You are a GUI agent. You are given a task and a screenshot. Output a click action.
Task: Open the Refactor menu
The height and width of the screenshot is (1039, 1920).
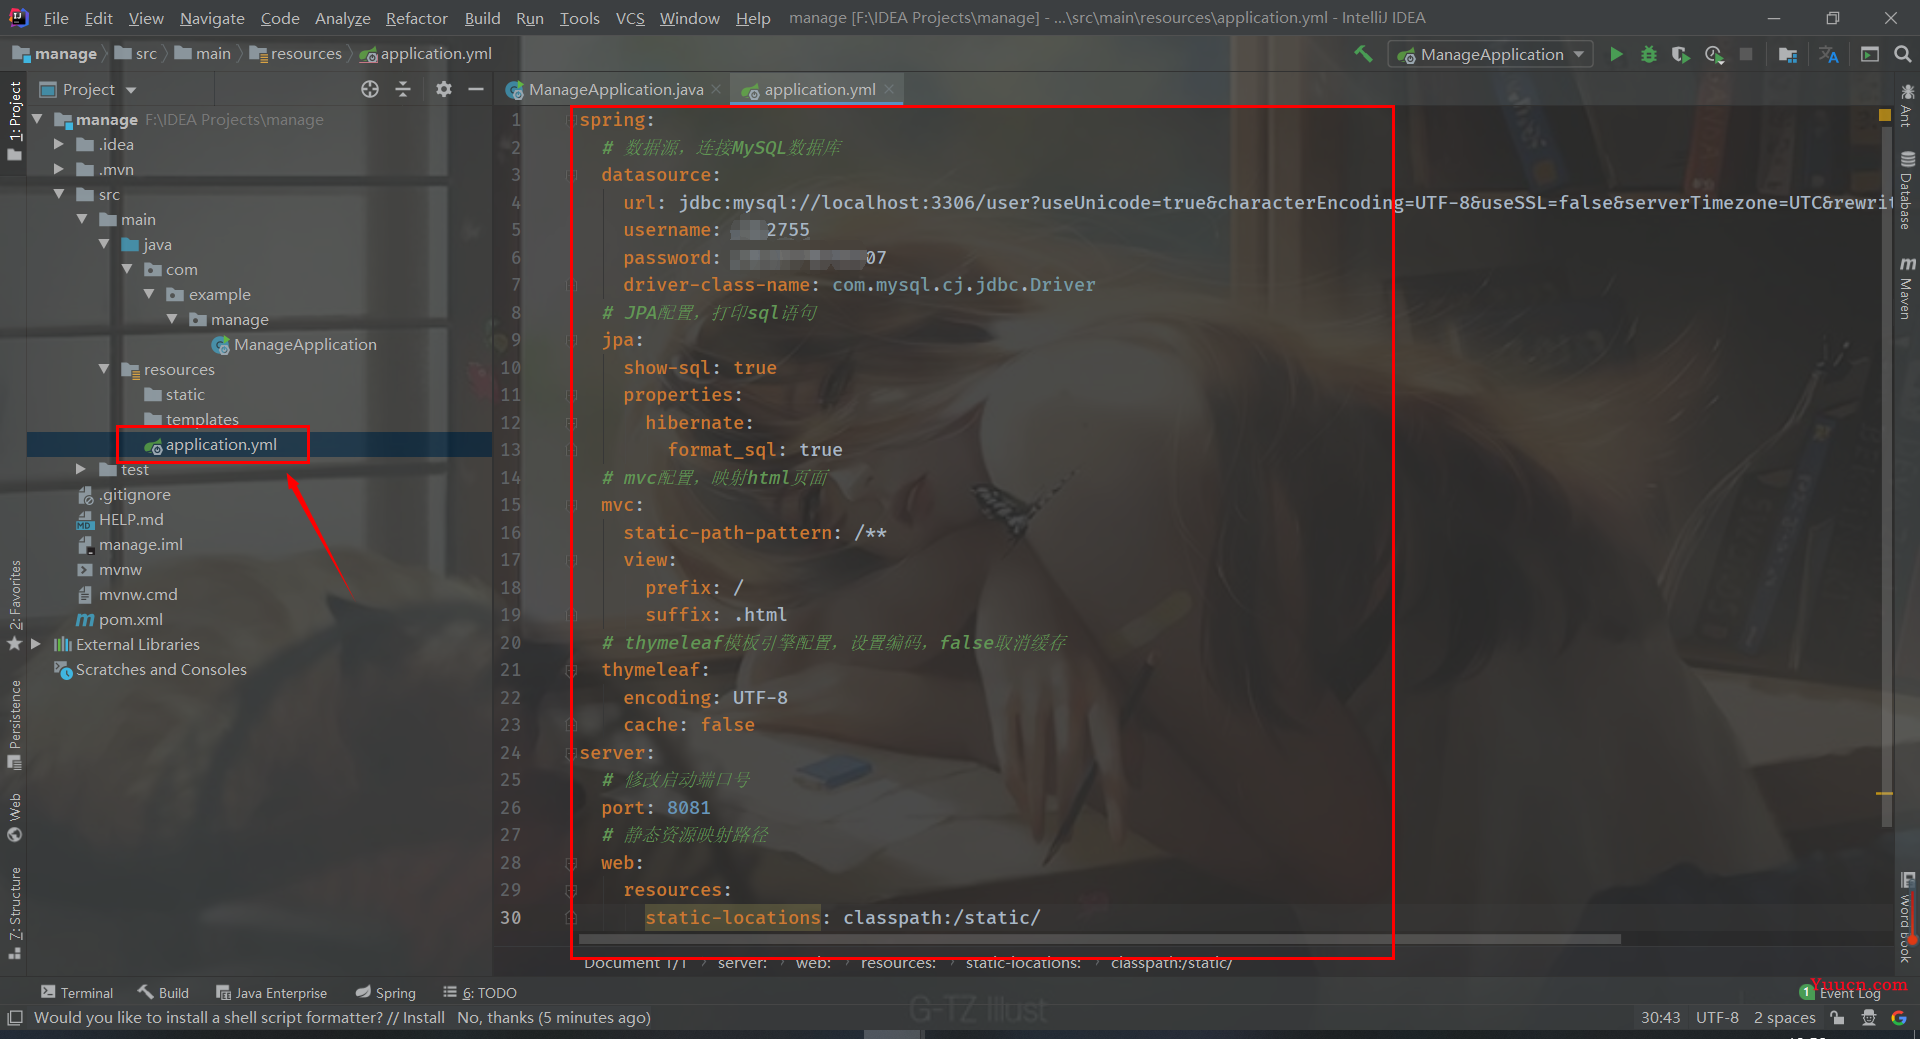[x=416, y=18]
